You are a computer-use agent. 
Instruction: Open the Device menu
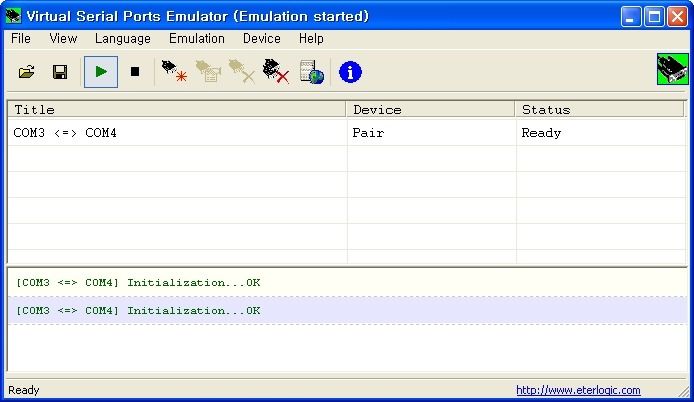pos(262,39)
